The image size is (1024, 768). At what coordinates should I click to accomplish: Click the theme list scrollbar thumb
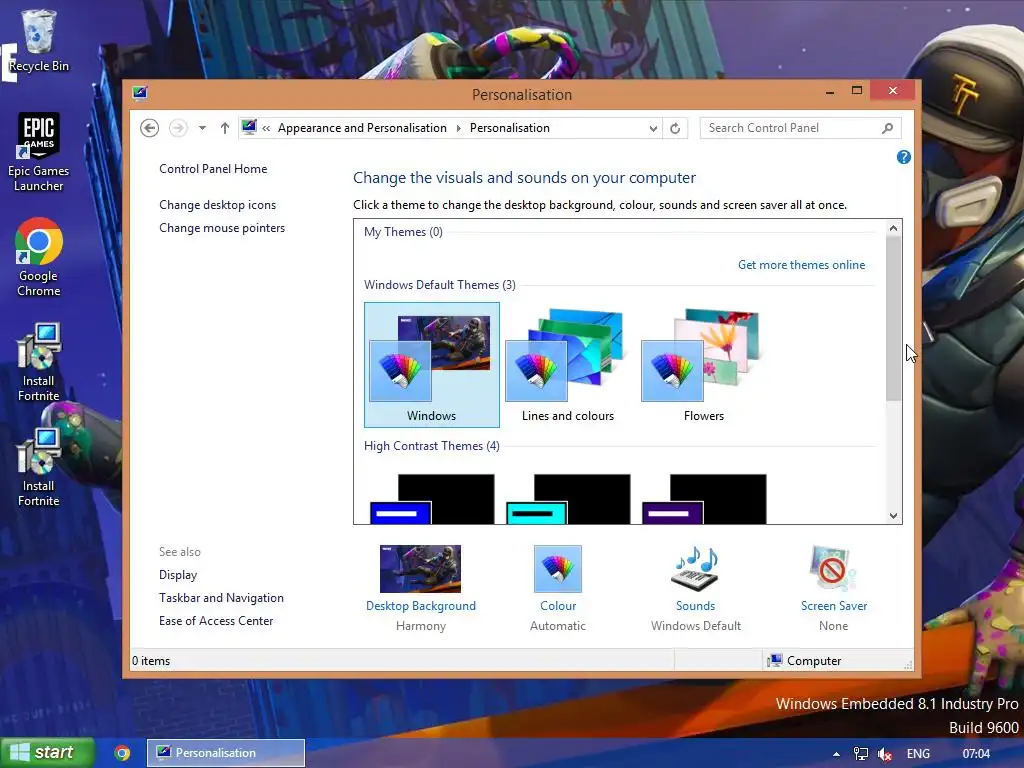tap(893, 318)
